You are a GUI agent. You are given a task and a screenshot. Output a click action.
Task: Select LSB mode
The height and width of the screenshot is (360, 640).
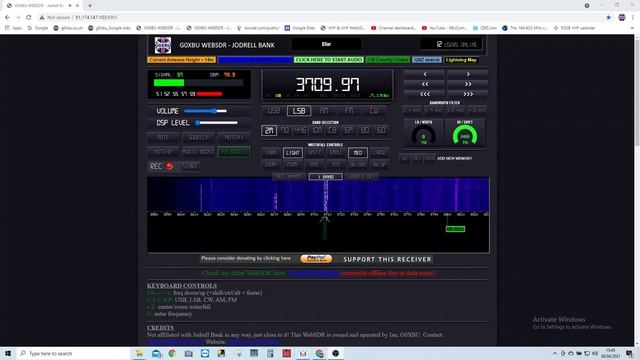pyautogui.click(x=299, y=111)
